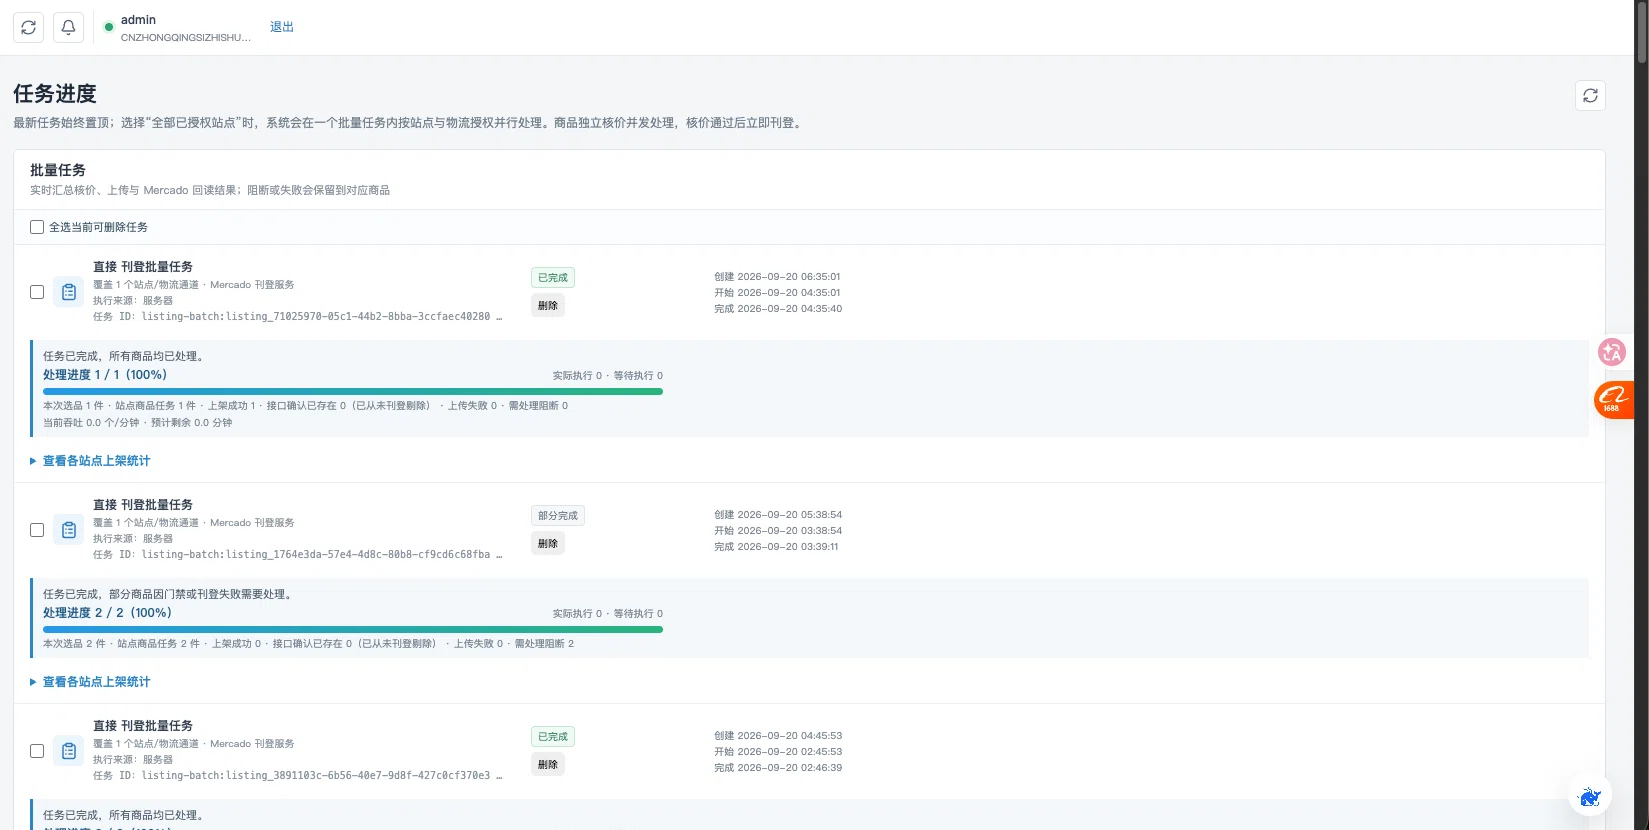Click the 批量任务 section title

(58, 170)
